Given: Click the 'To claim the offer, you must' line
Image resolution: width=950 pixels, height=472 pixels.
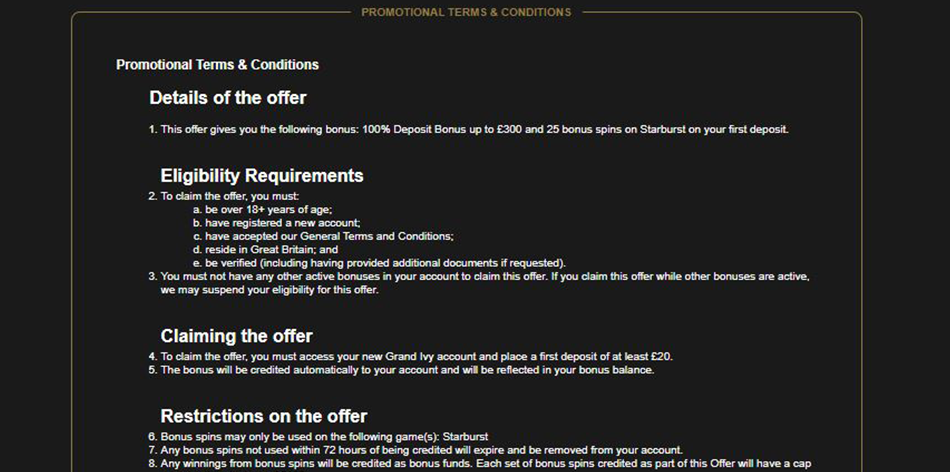Looking at the screenshot, I should tap(230, 196).
